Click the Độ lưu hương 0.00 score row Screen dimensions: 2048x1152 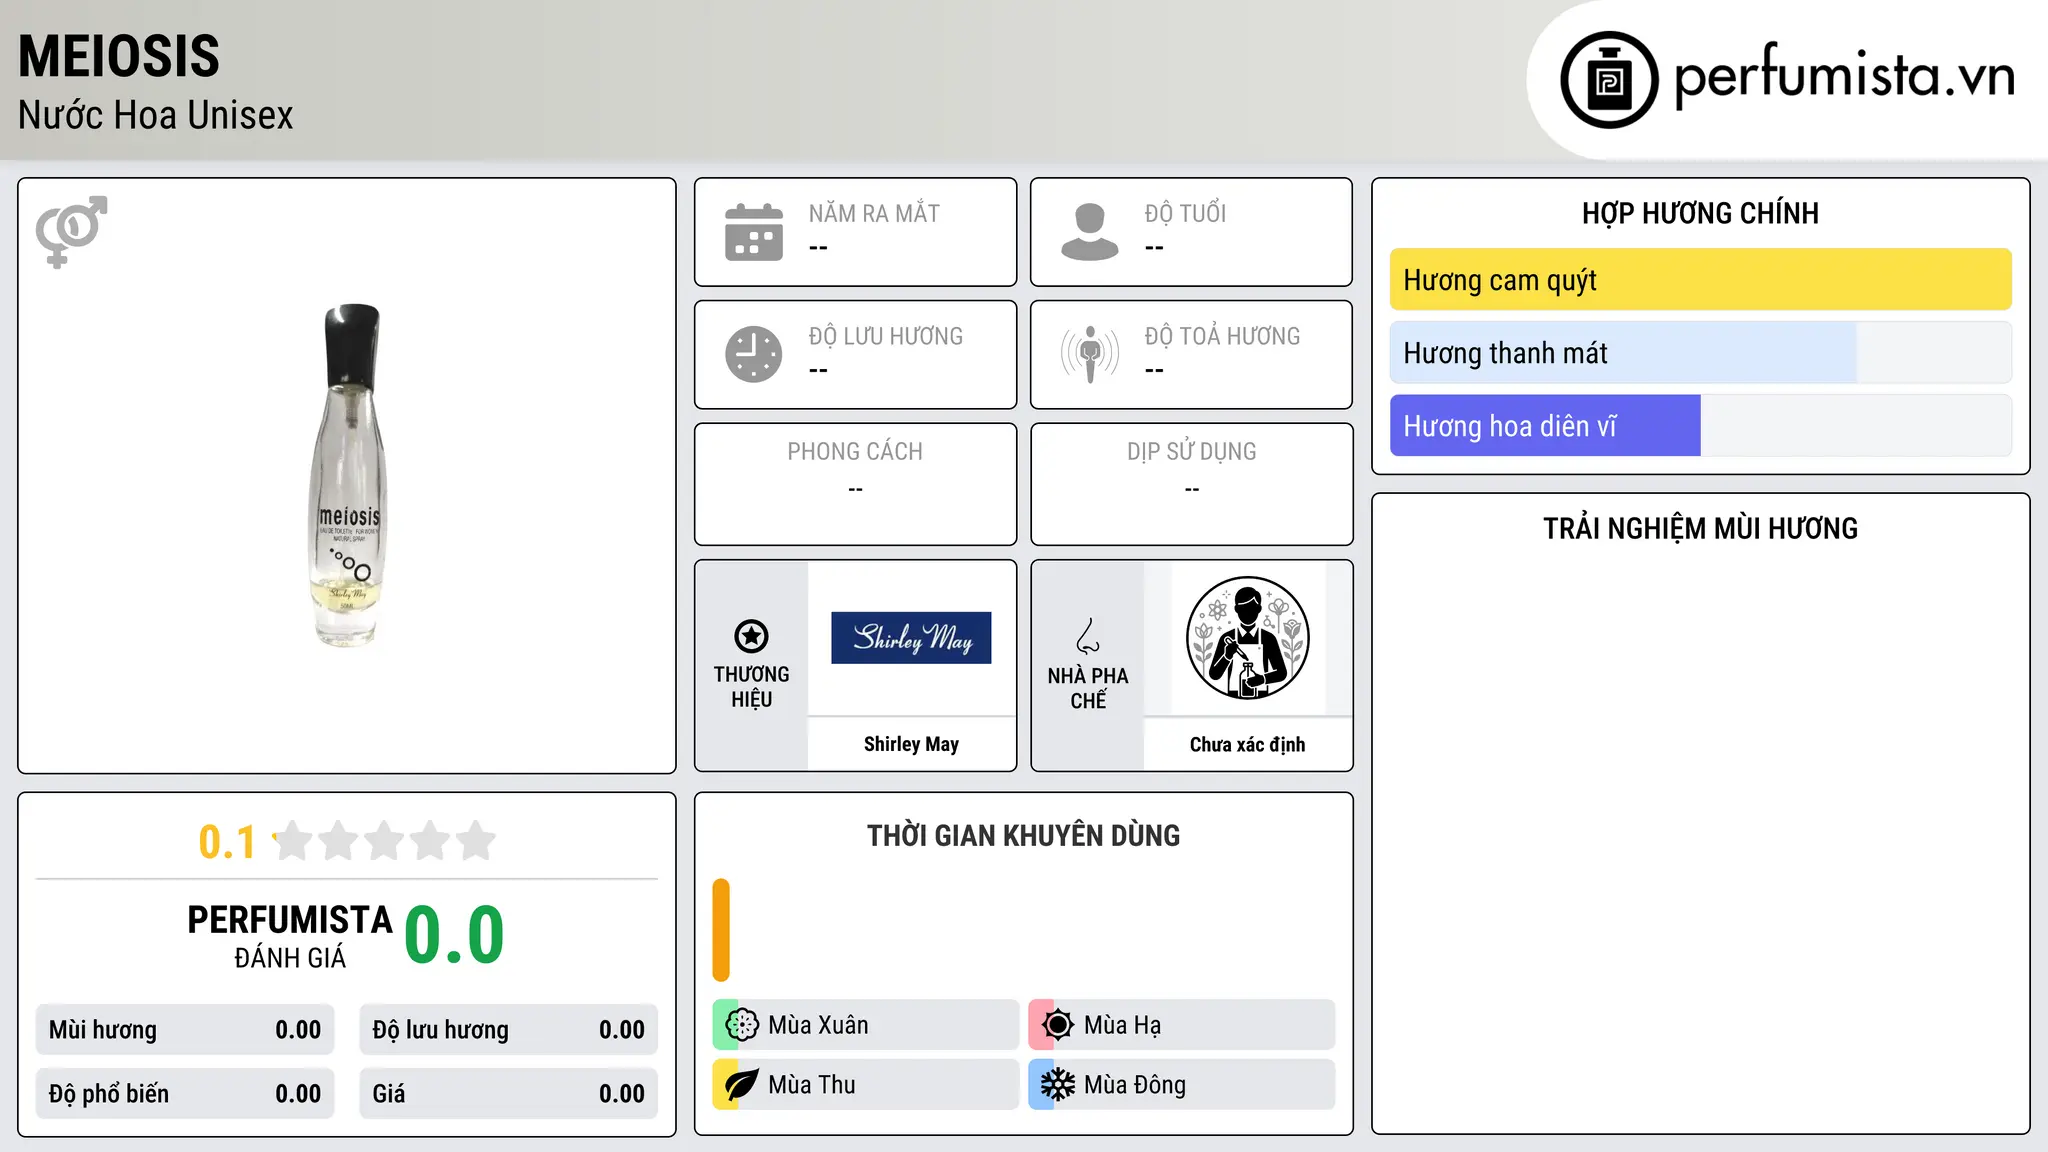(x=508, y=1030)
